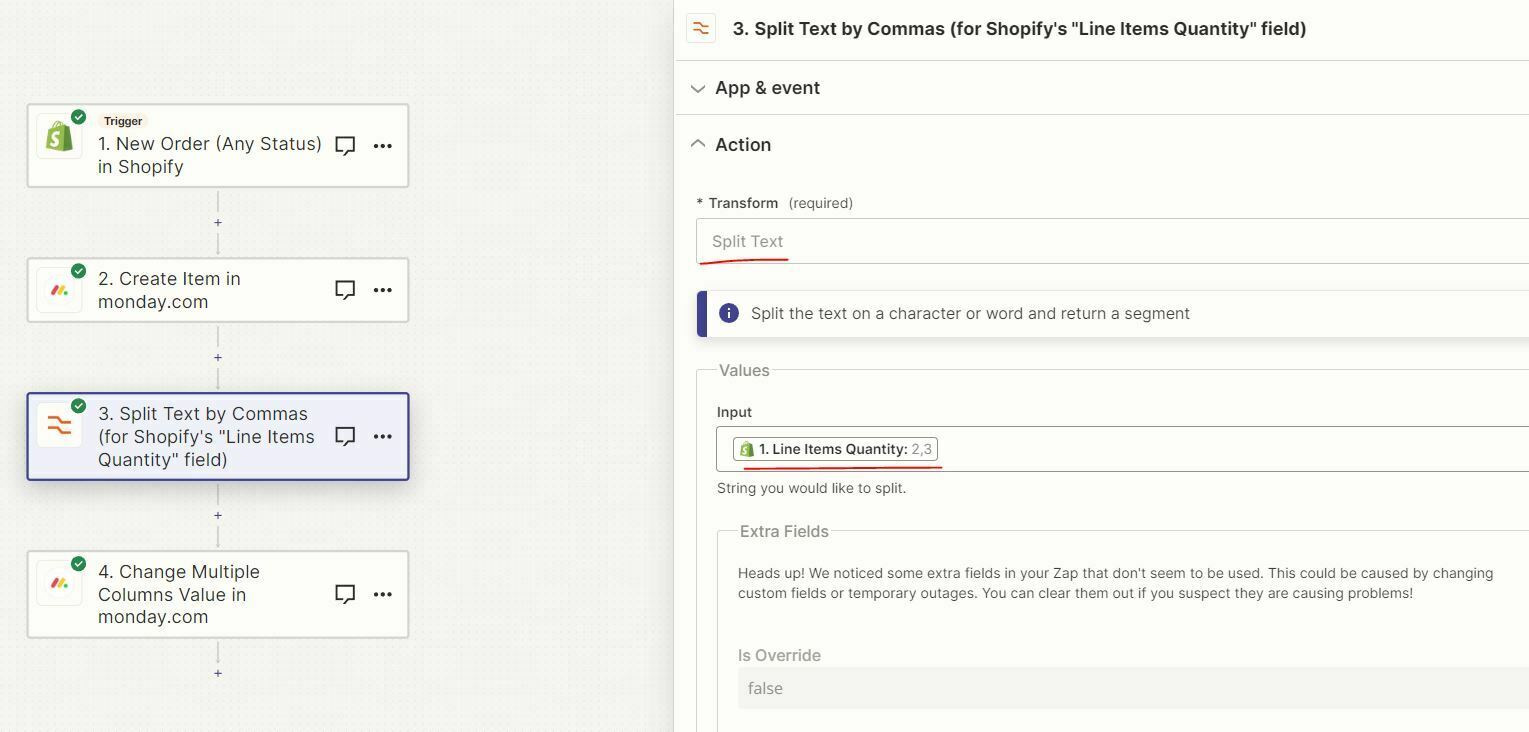The image size is (1529, 732).
Task: Add step between Shopify trigger and Create Item
Action: 218,222
